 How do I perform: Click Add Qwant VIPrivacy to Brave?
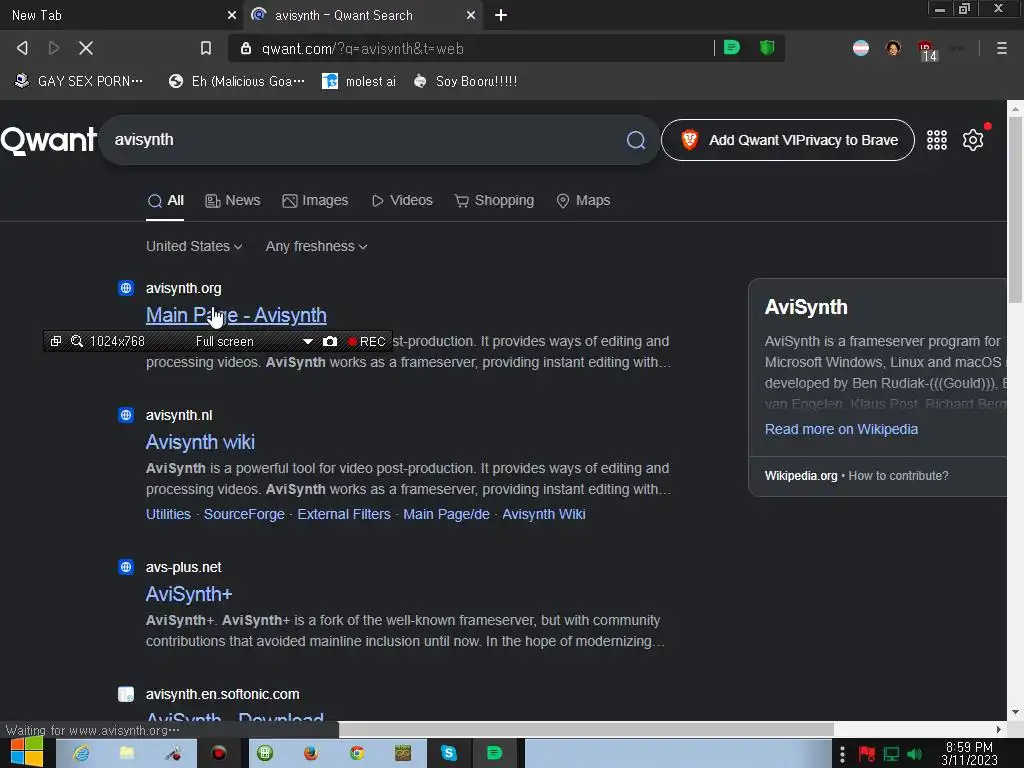tap(788, 140)
